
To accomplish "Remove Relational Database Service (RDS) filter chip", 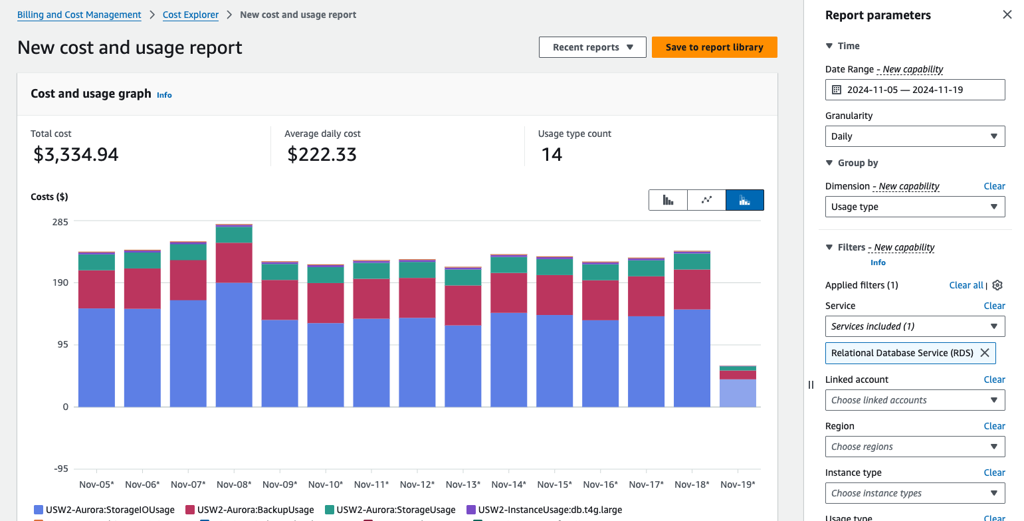I will click(984, 353).
